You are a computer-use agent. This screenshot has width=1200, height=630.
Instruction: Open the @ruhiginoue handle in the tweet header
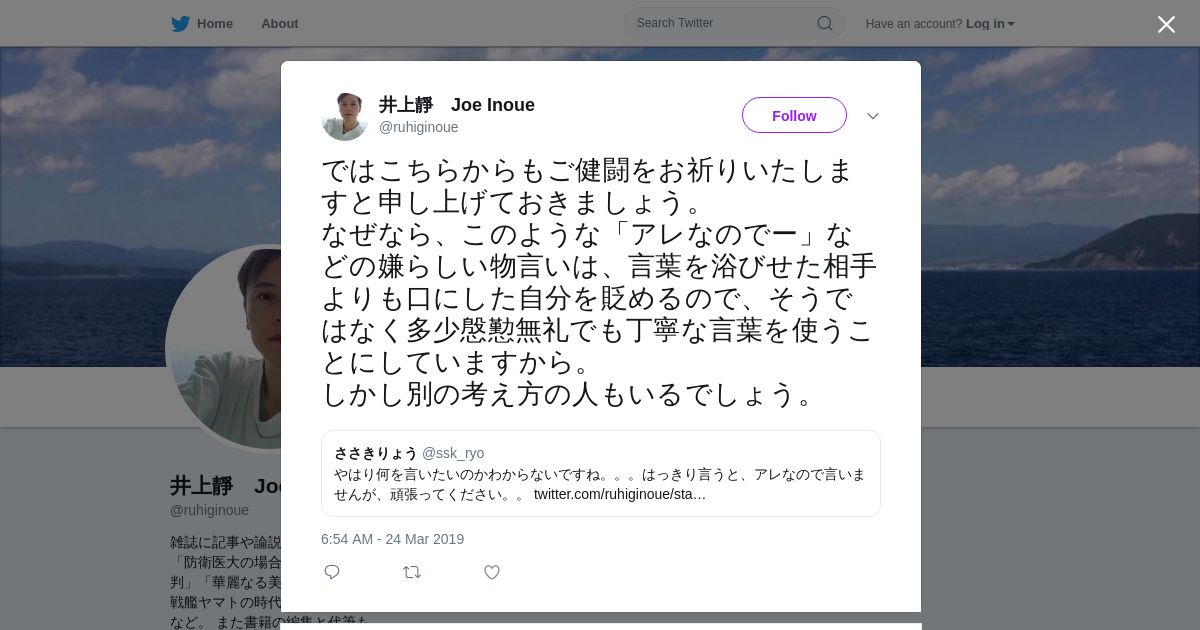(x=419, y=127)
